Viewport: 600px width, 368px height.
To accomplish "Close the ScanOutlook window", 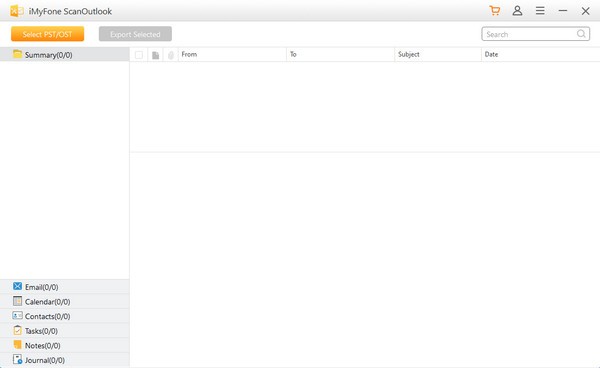I will 585,11.
